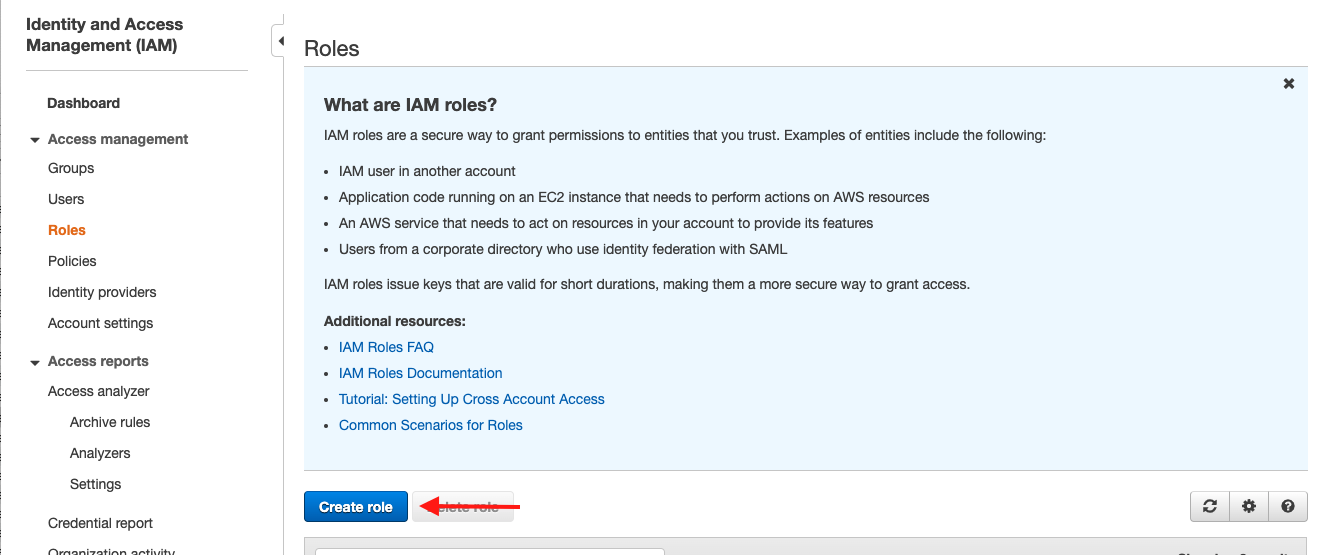The height and width of the screenshot is (555, 1320).
Task: Open Credential report
Action: tap(100, 523)
